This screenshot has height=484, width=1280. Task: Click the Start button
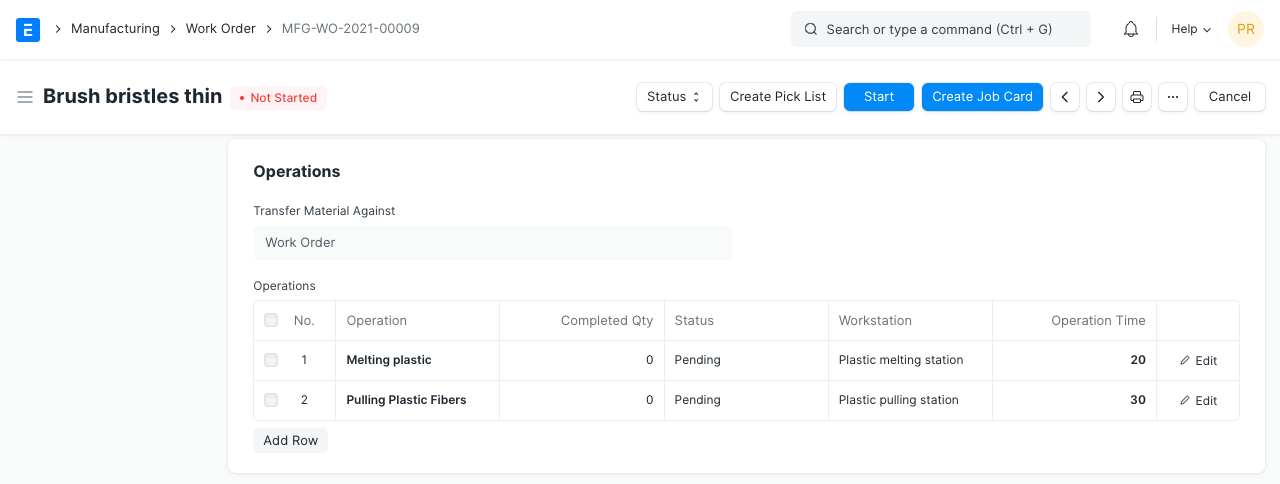click(x=879, y=97)
